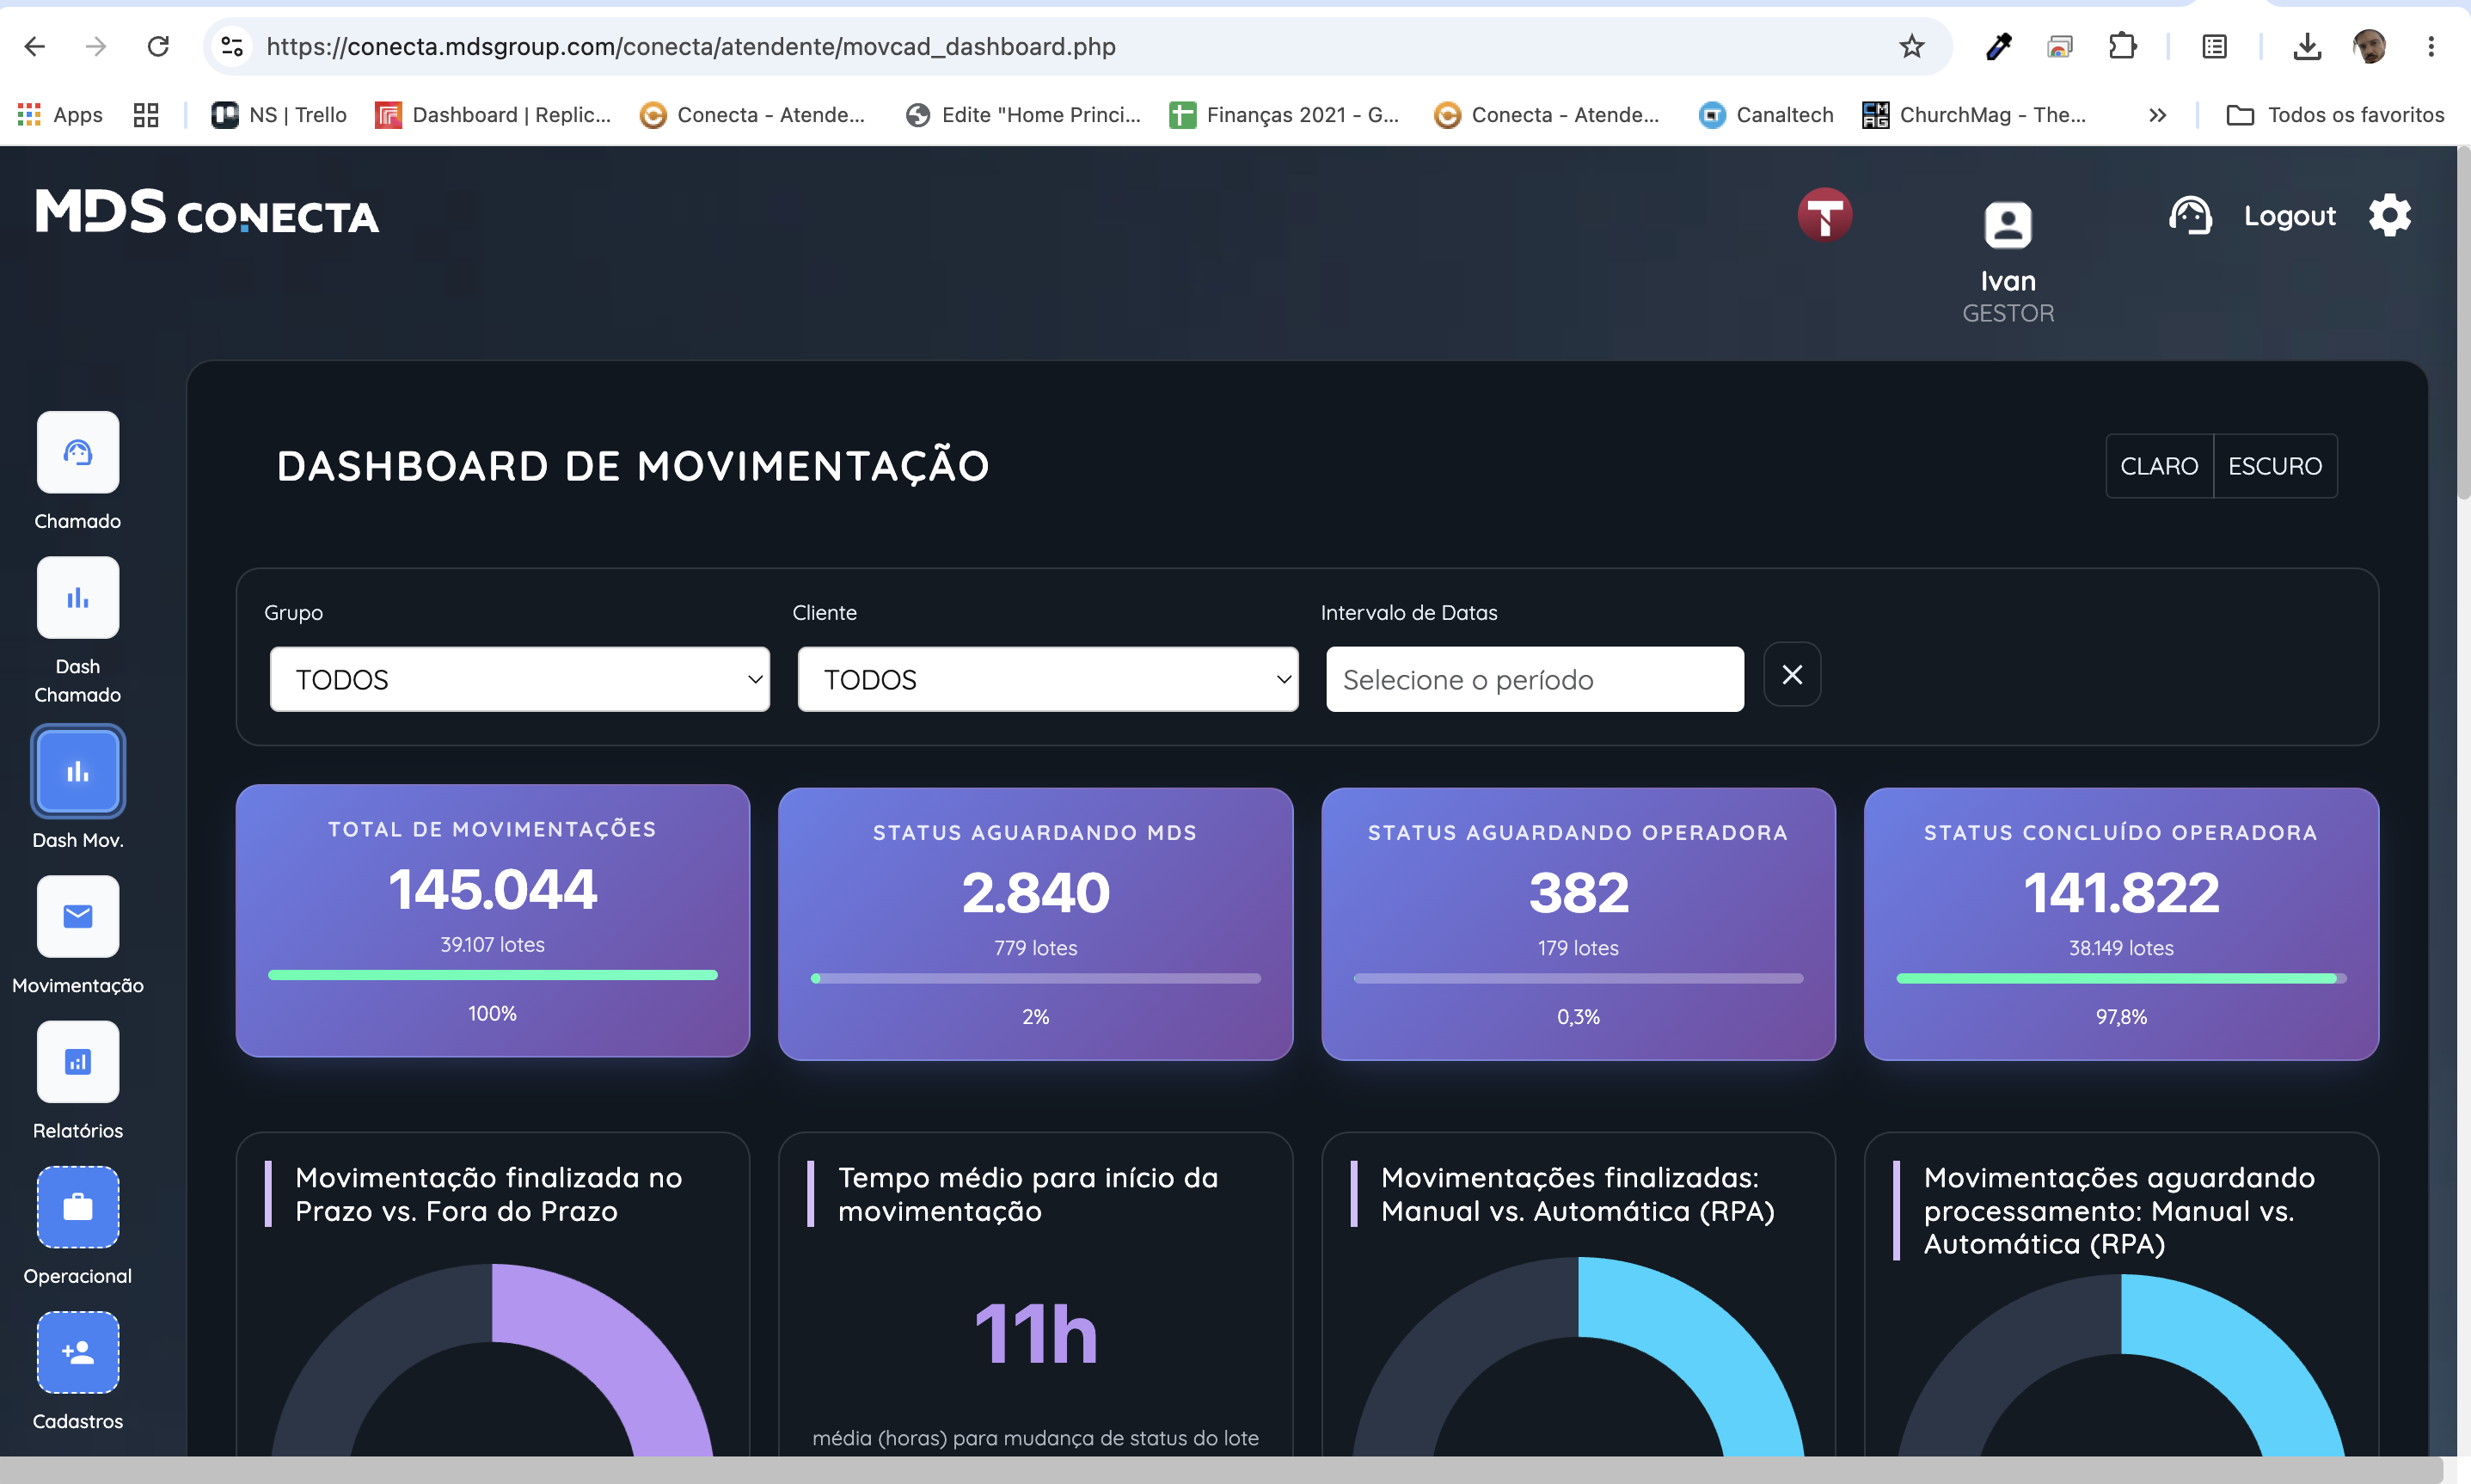
Task: Click the 97,8% progress bar
Action: pos(2121,978)
